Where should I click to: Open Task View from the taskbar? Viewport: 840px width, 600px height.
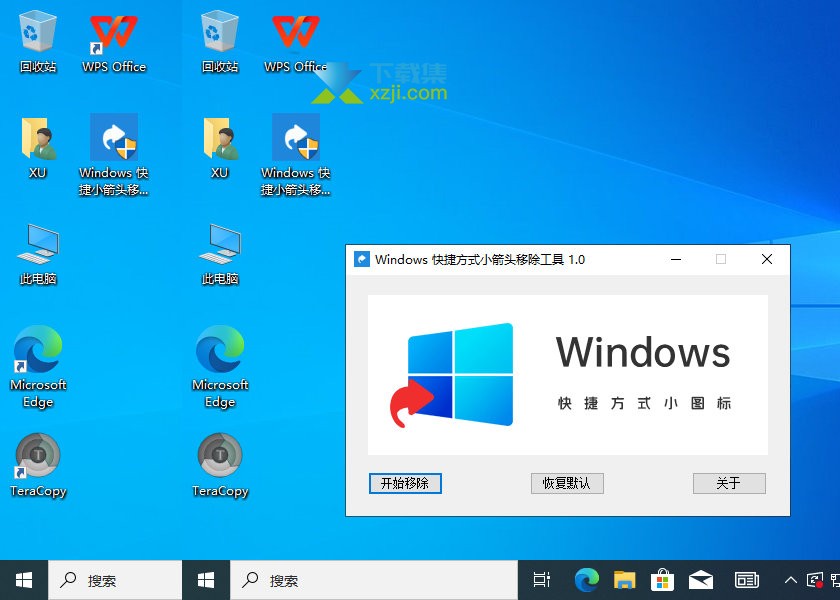[542, 580]
